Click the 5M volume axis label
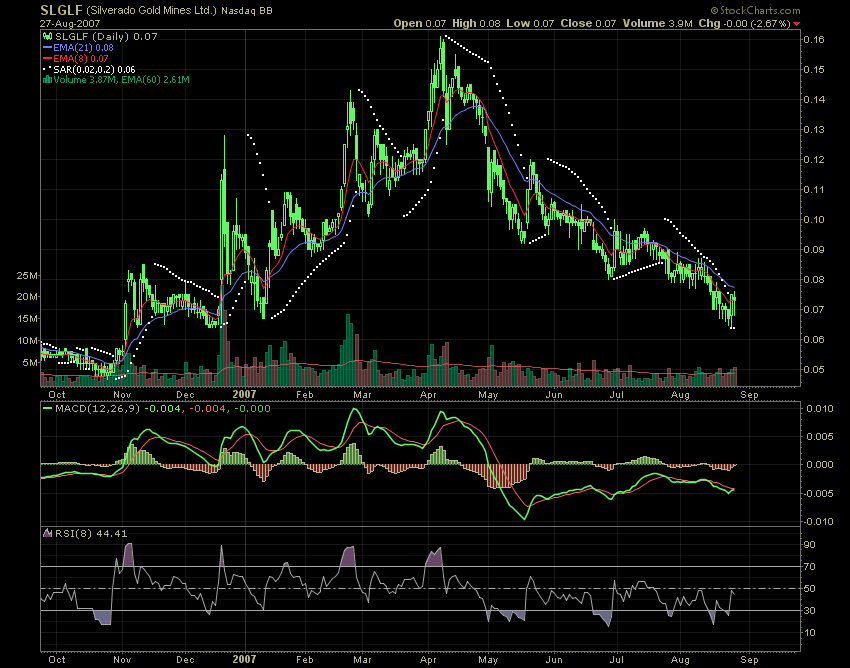850x668 pixels. 30,363
